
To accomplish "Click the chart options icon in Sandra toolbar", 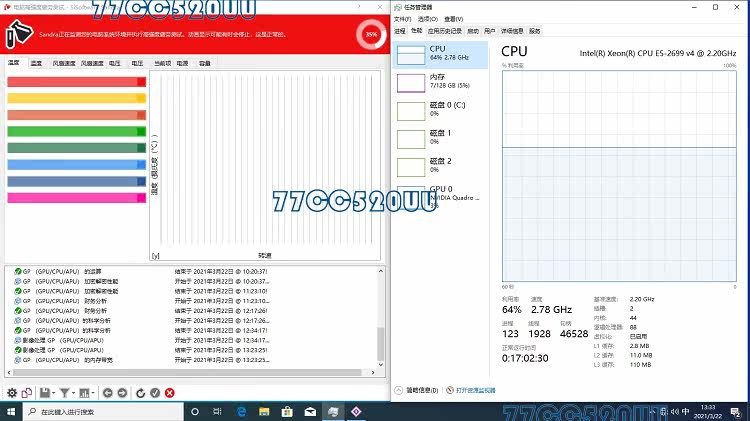I will tap(84, 393).
